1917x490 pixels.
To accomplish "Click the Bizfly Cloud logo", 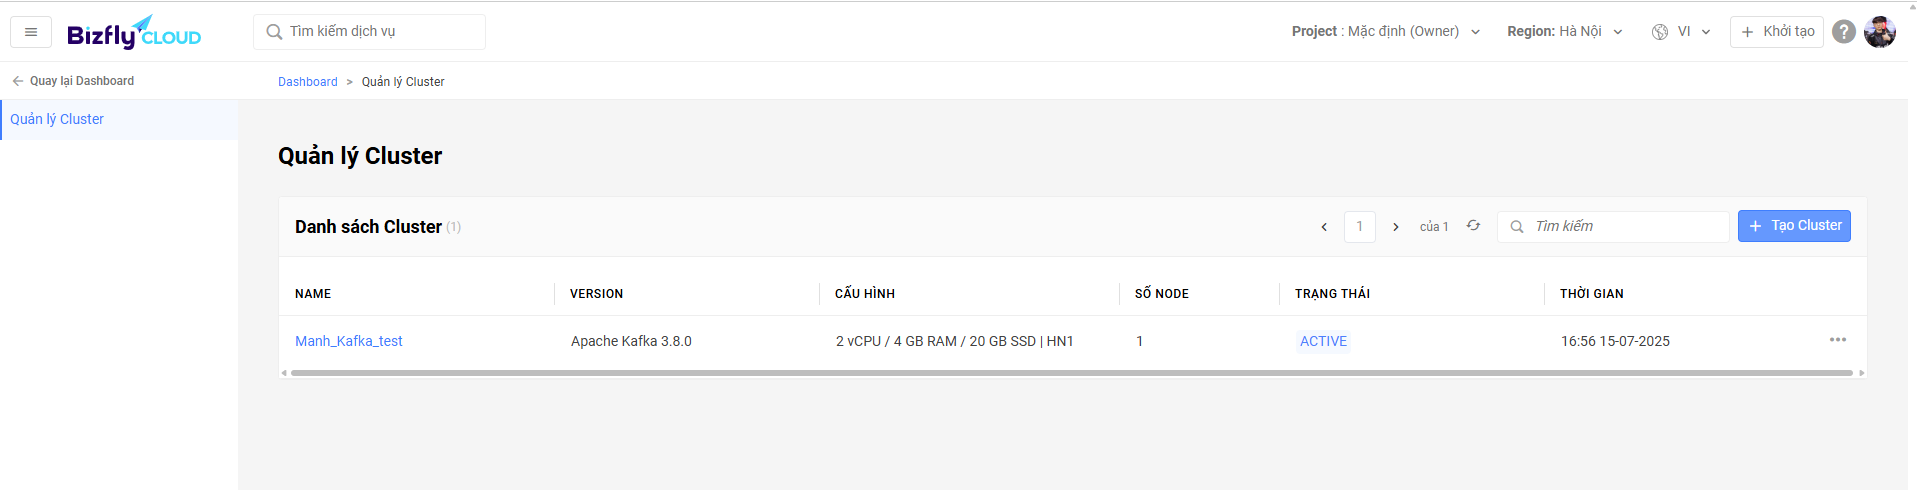I will [x=134, y=33].
